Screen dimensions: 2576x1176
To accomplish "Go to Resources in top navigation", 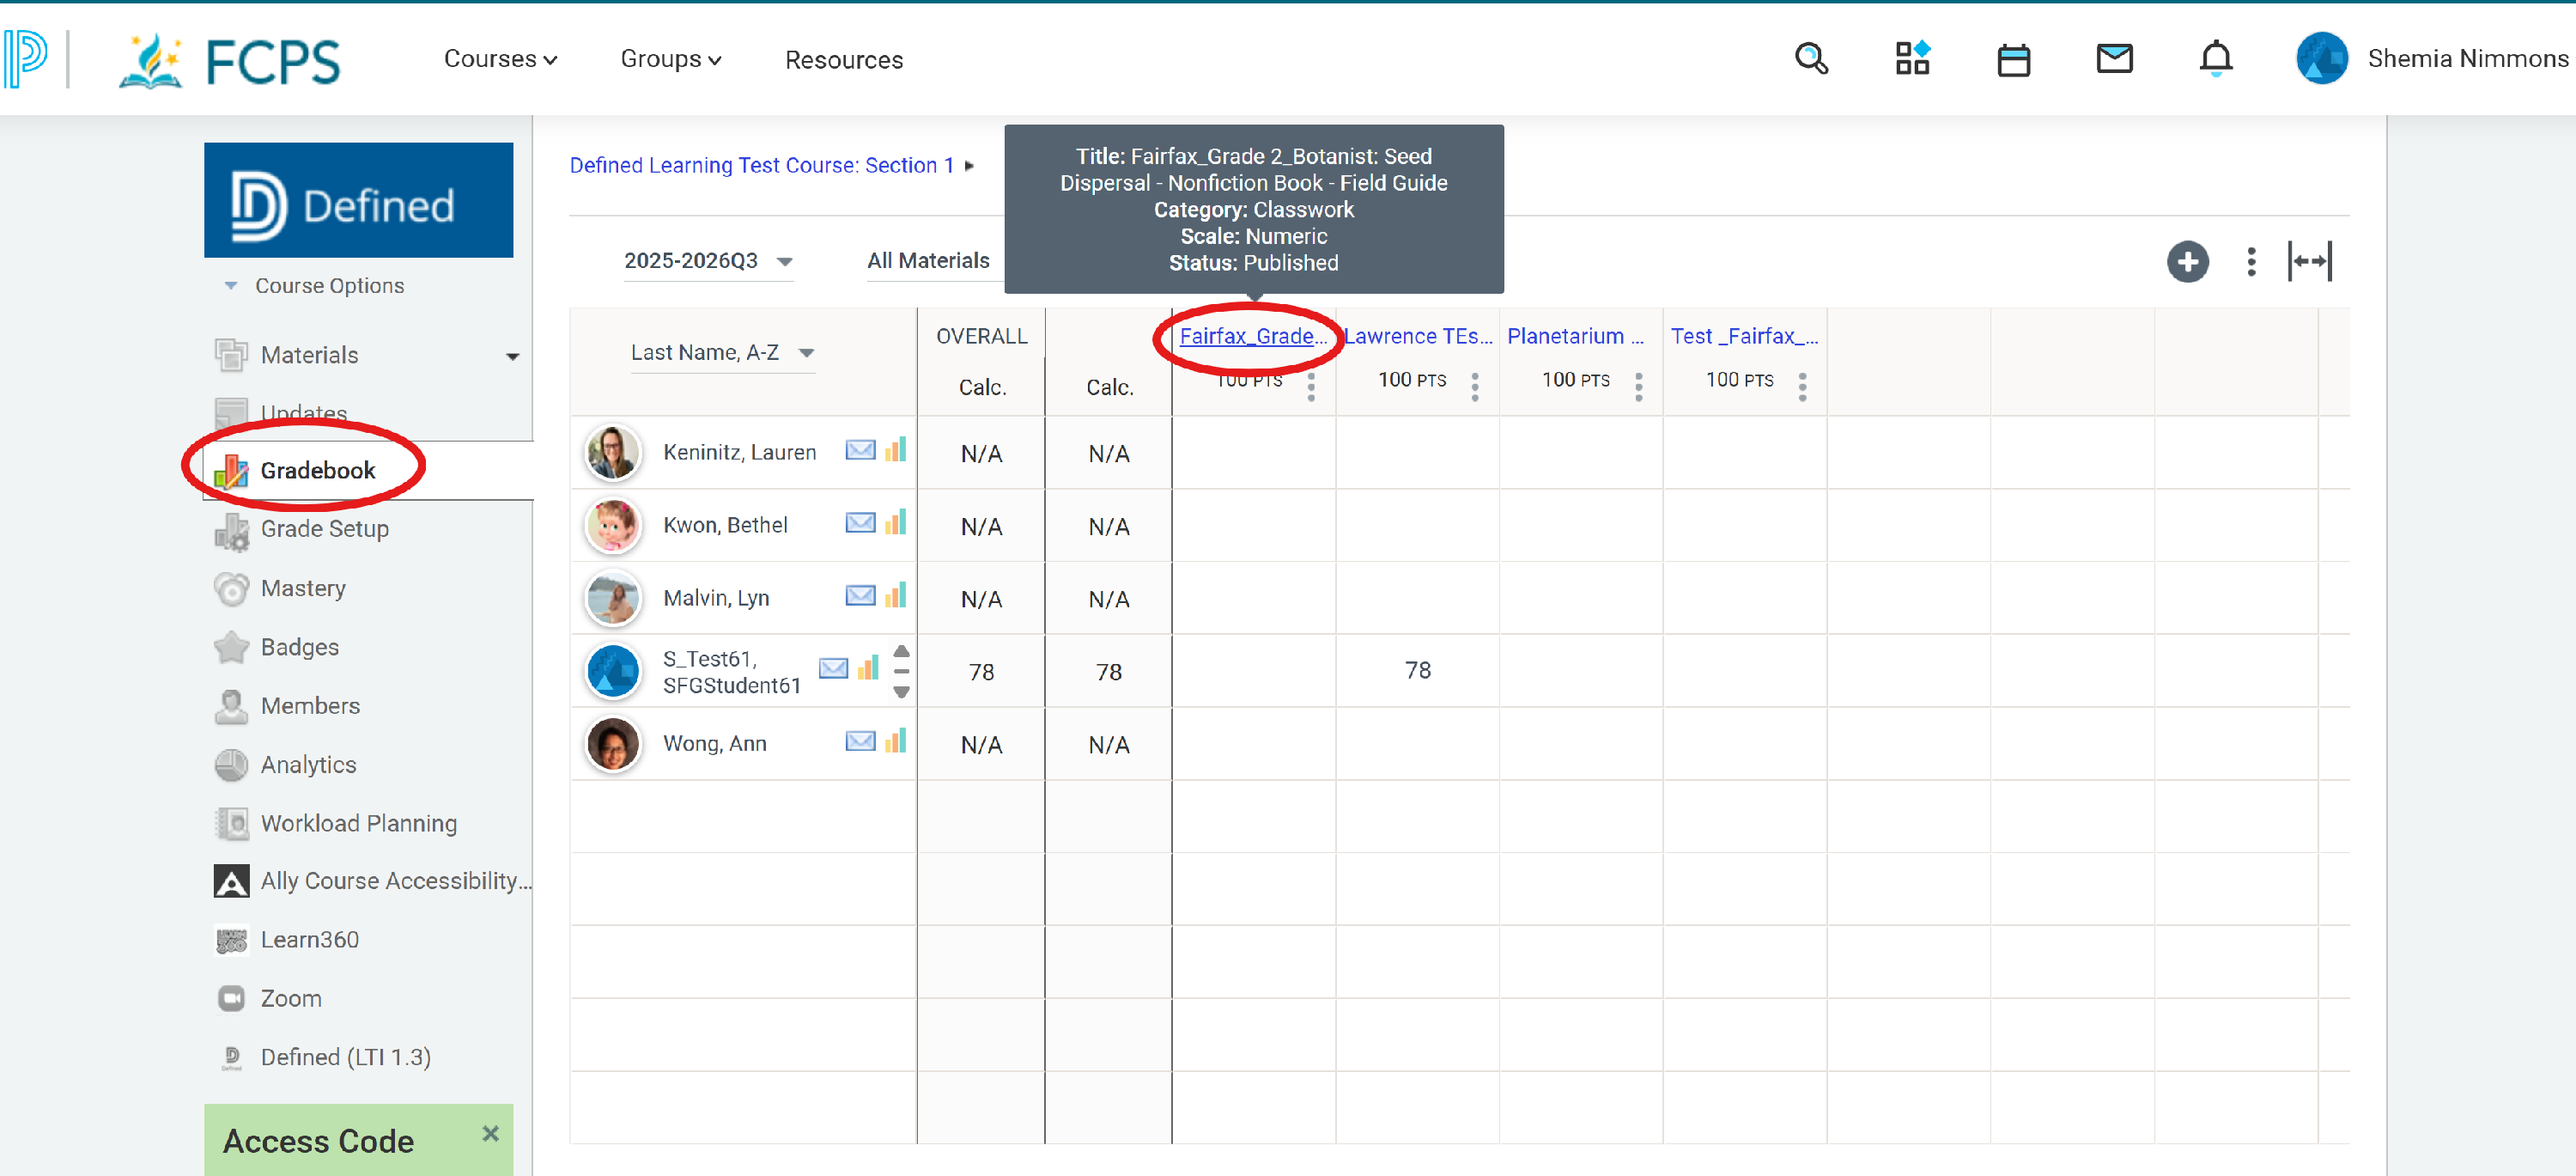I will 843,60.
